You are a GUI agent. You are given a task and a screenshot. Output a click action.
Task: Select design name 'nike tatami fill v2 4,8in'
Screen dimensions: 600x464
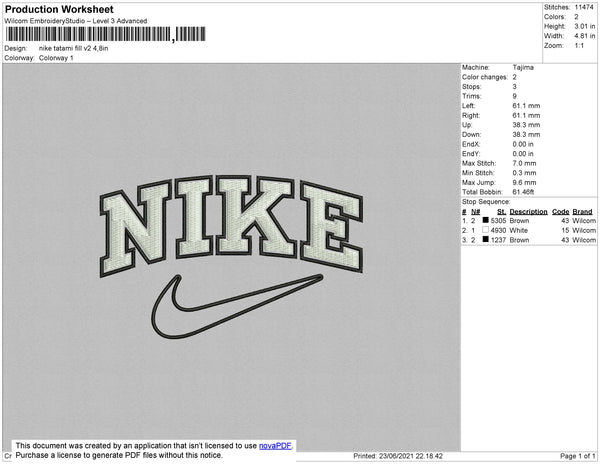73,48
